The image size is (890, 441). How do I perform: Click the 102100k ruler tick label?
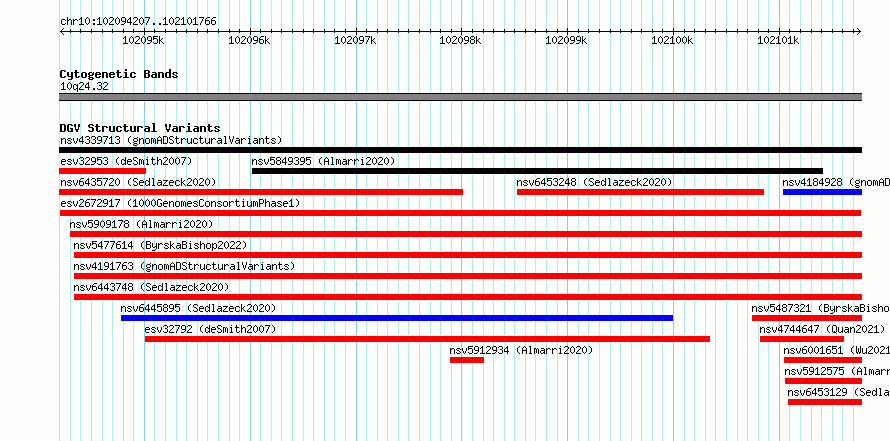coord(672,40)
